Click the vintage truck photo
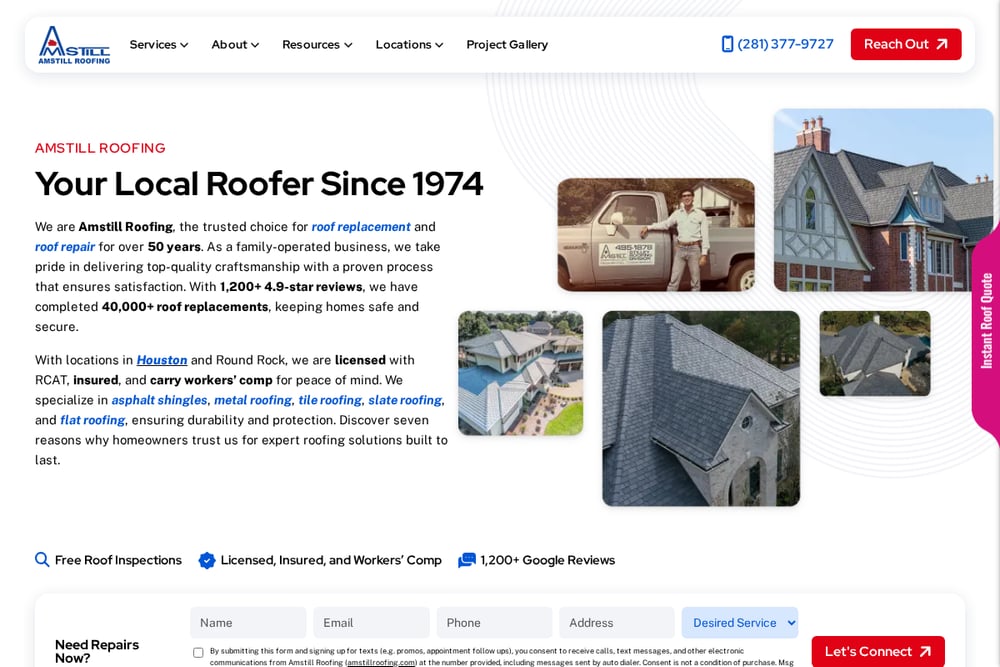Image resolution: width=1000 pixels, height=667 pixels. [x=656, y=235]
